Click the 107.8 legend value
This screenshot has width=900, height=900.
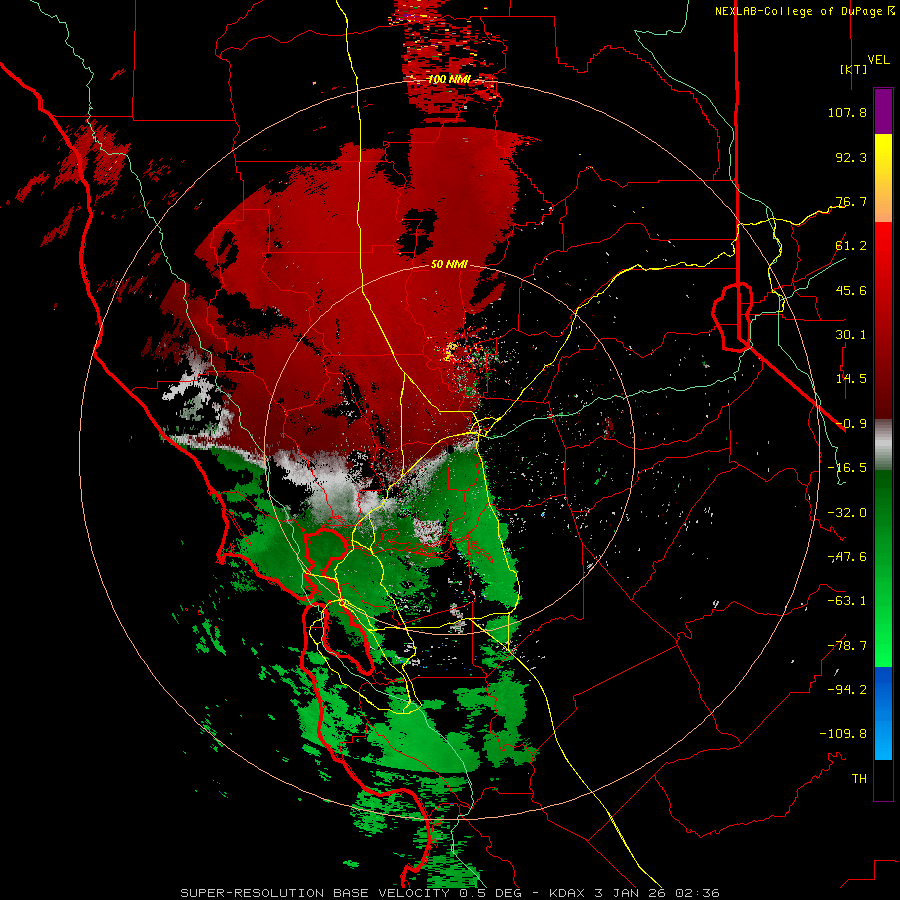tap(847, 112)
